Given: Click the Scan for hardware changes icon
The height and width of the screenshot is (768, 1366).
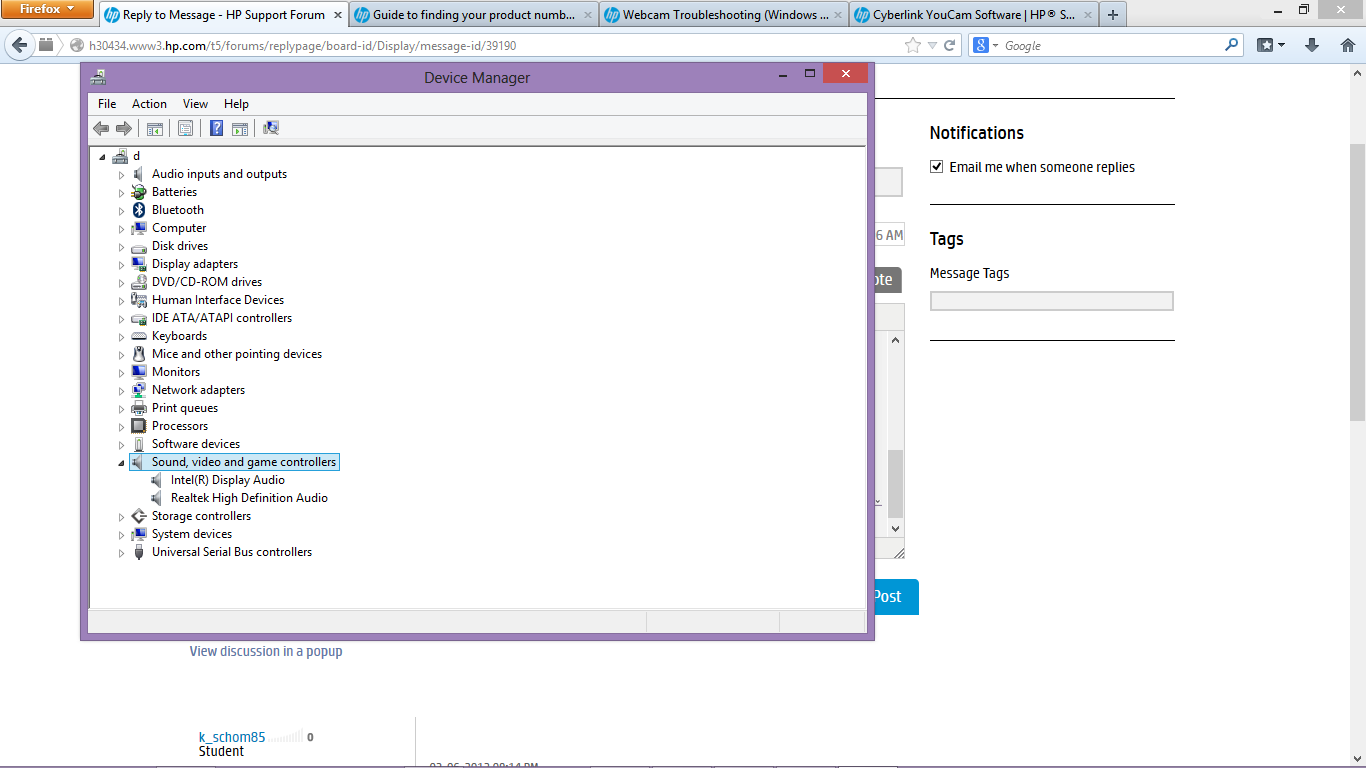Looking at the screenshot, I should [x=270, y=128].
